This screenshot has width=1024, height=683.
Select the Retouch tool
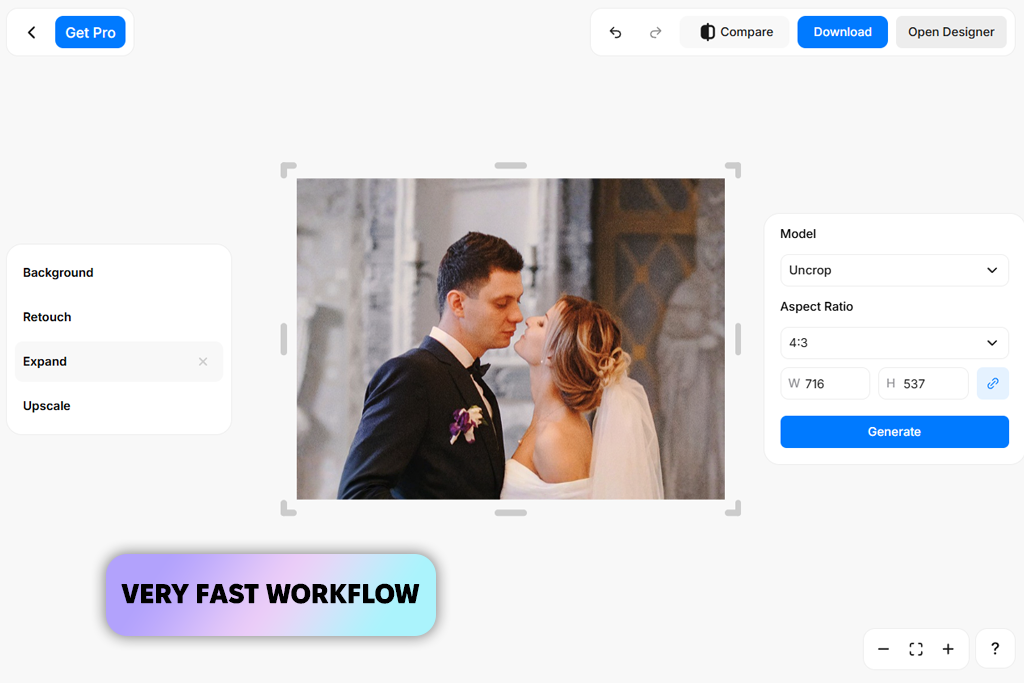[119, 317]
